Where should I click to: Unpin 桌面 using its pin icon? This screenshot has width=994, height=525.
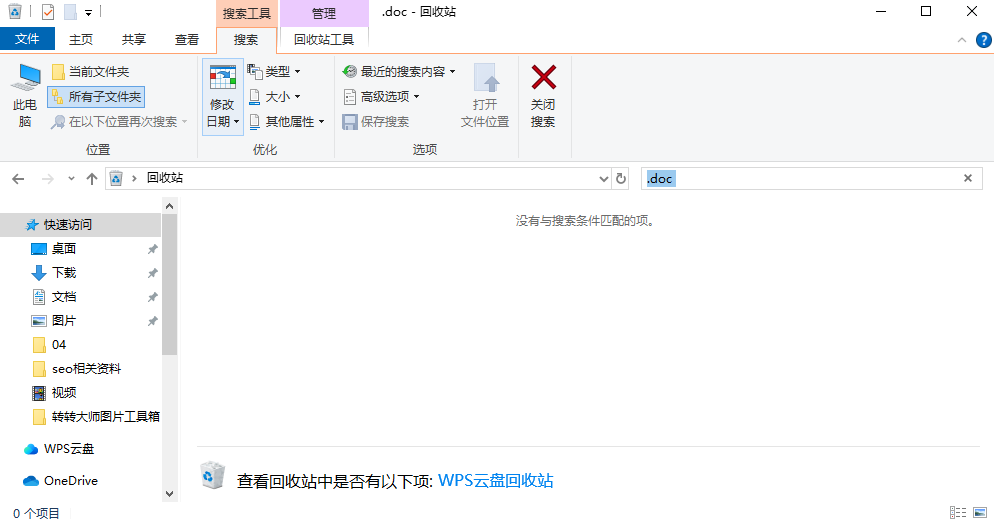point(153,249)
